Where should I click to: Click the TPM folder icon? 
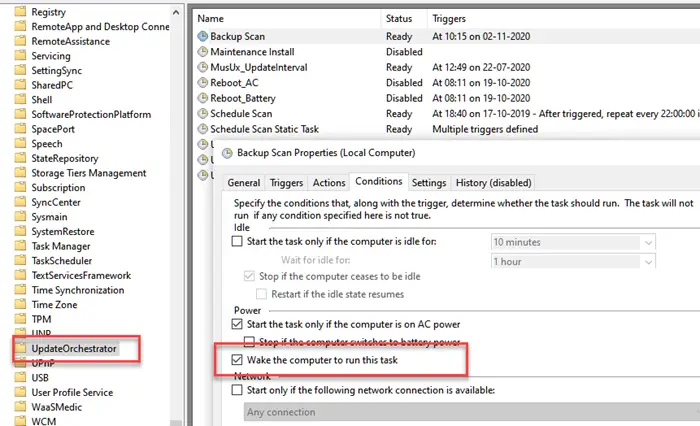coord(20,319)
